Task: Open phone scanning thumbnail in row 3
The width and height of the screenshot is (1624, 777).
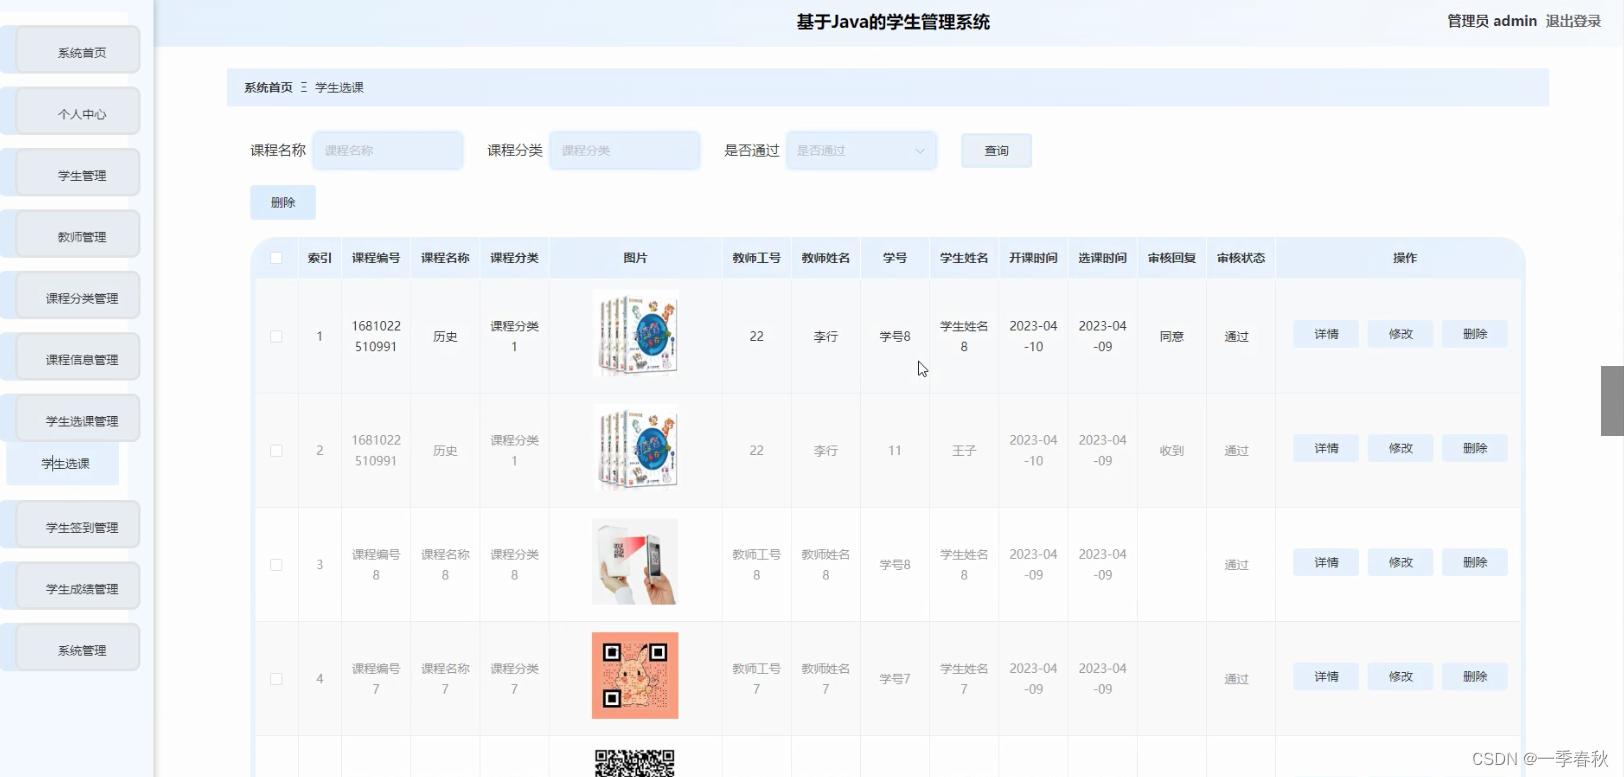Action: [635, 561]
